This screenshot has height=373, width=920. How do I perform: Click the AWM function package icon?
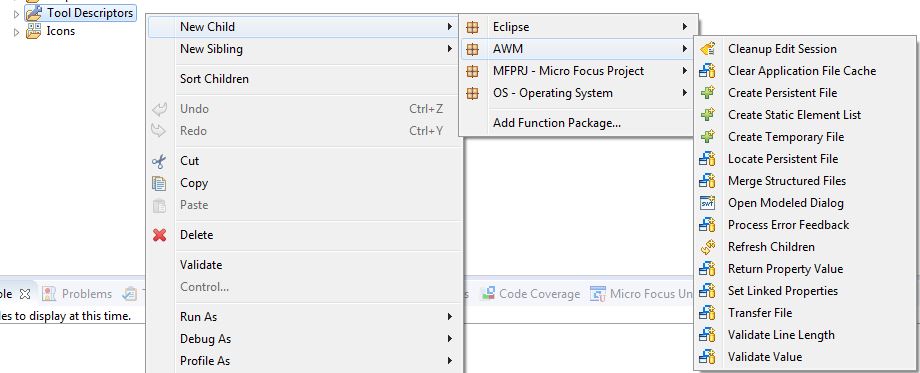(x=472, y=49)
